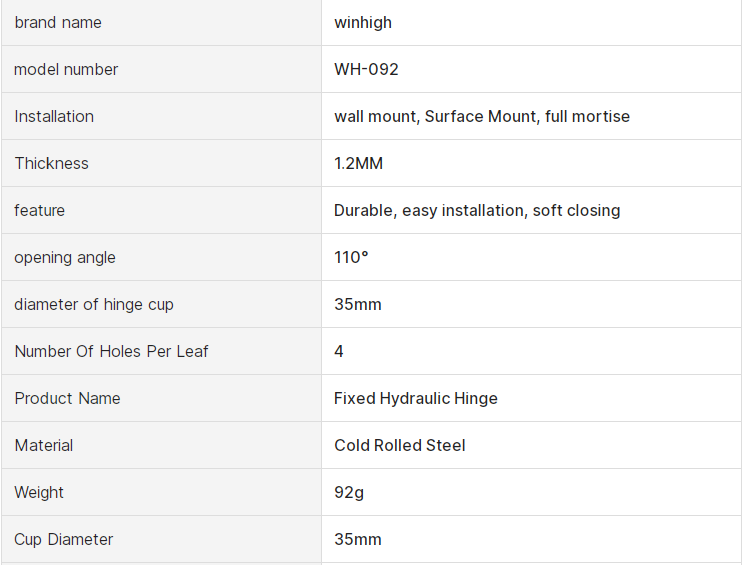The width and height of the screenshot is (742, 565).
Task: Click the 'Installation' row label
Action: tap(54, 116)
